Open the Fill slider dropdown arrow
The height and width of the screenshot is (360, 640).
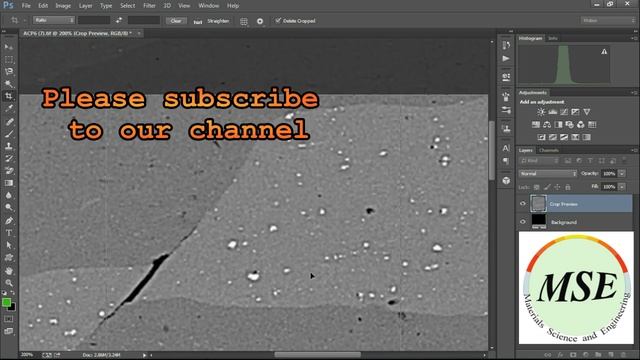622,187
